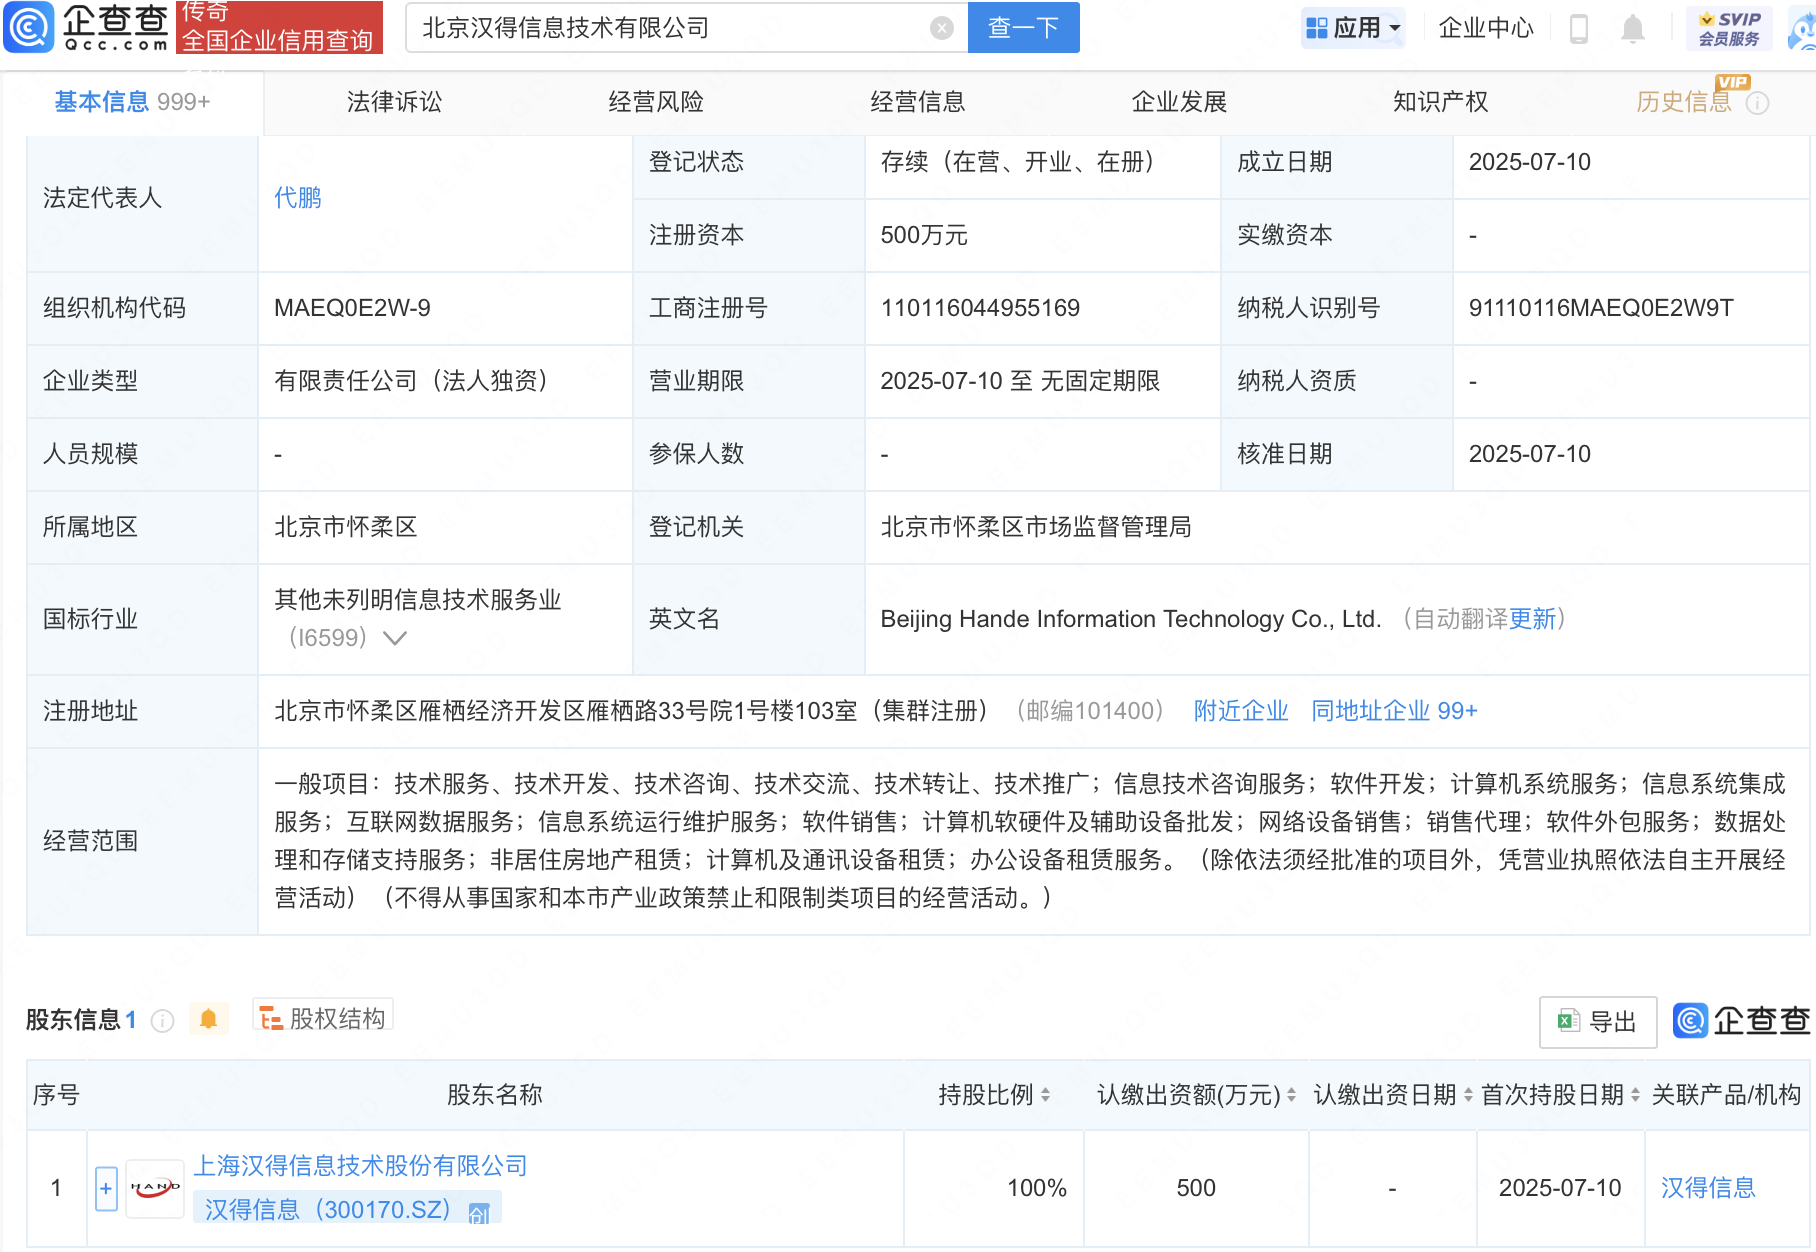Open notifications via the bell icon
The height and width of the screenshot is (1252, 1816).
click(1634, 27)
